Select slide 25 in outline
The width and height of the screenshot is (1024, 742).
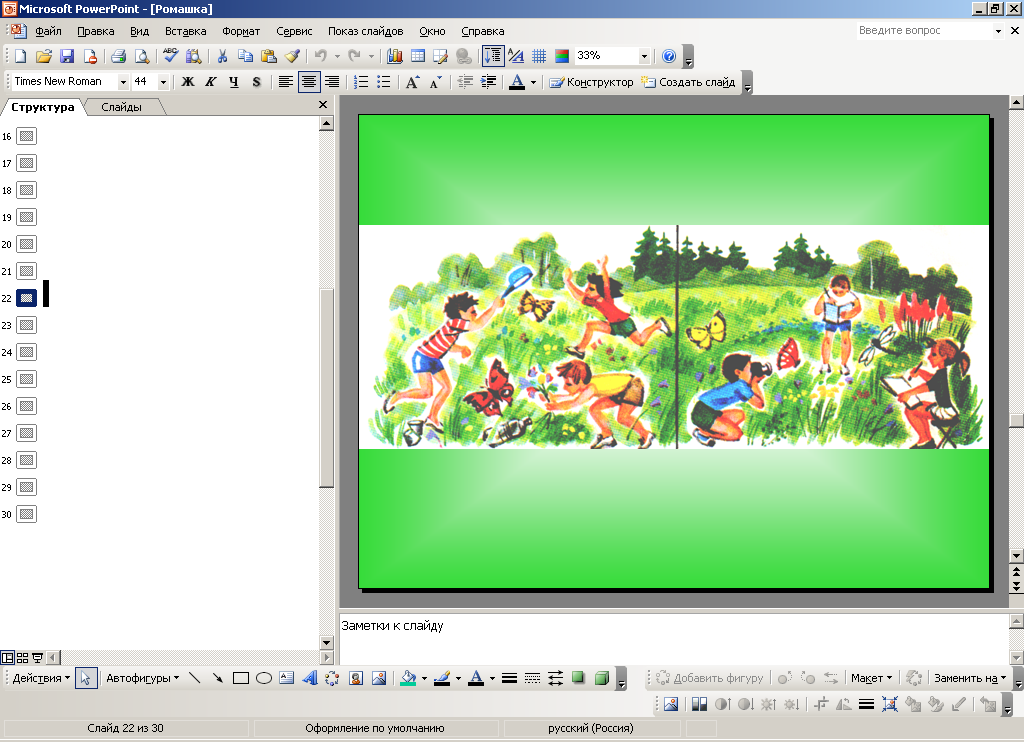pyautogui.click(x=26, y=379)
